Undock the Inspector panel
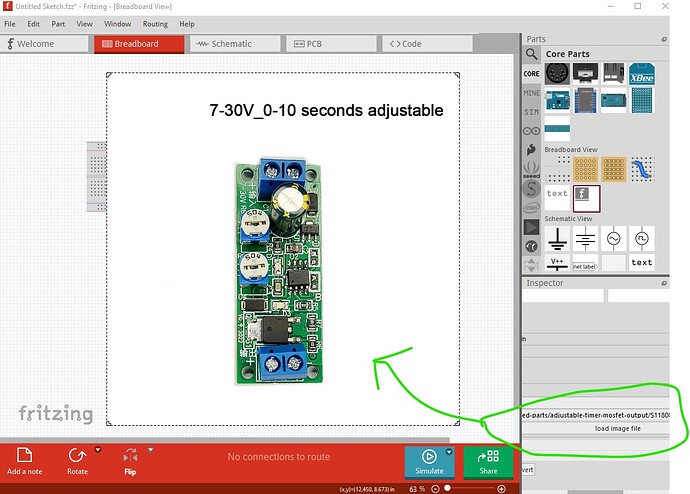 click(x=664, y=283)
